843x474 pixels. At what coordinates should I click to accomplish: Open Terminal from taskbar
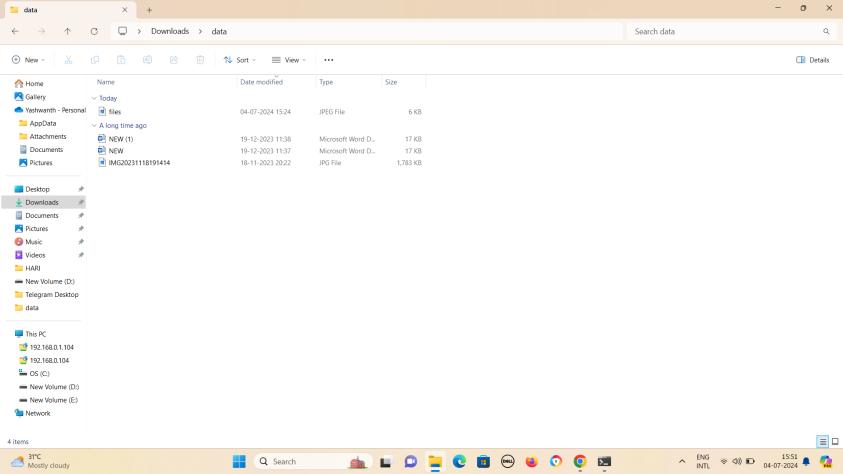click(x=604, y=461)
